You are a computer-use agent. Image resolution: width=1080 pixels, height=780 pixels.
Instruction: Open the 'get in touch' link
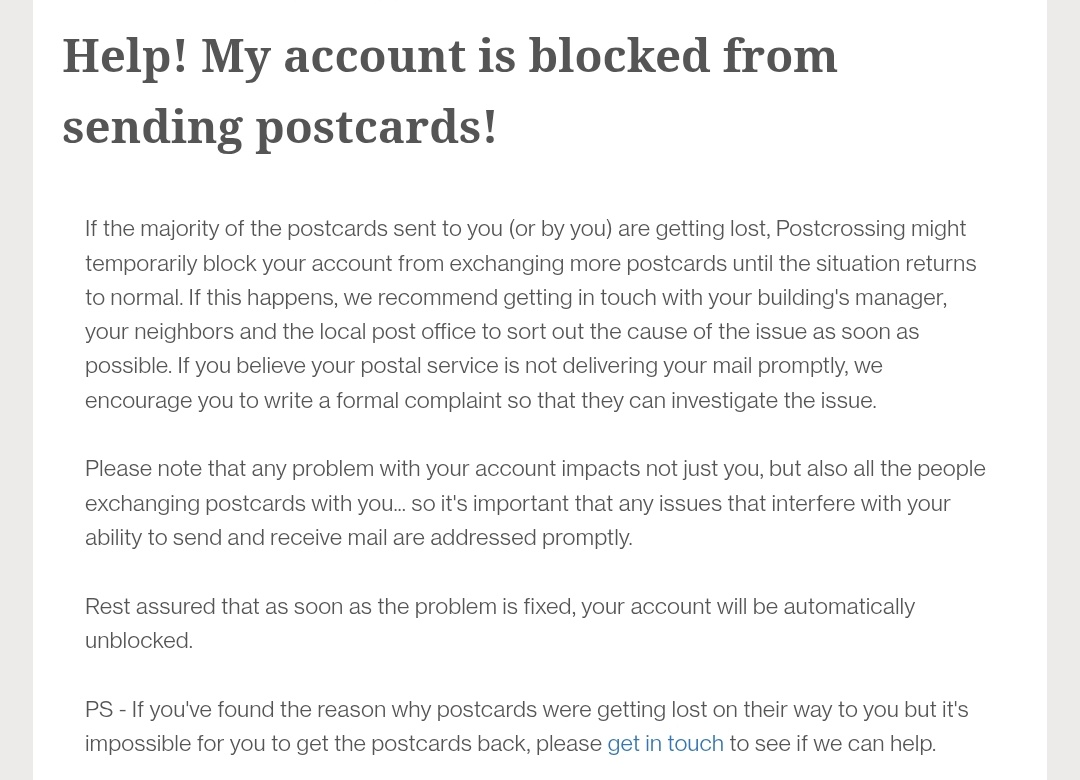(665, 743)
